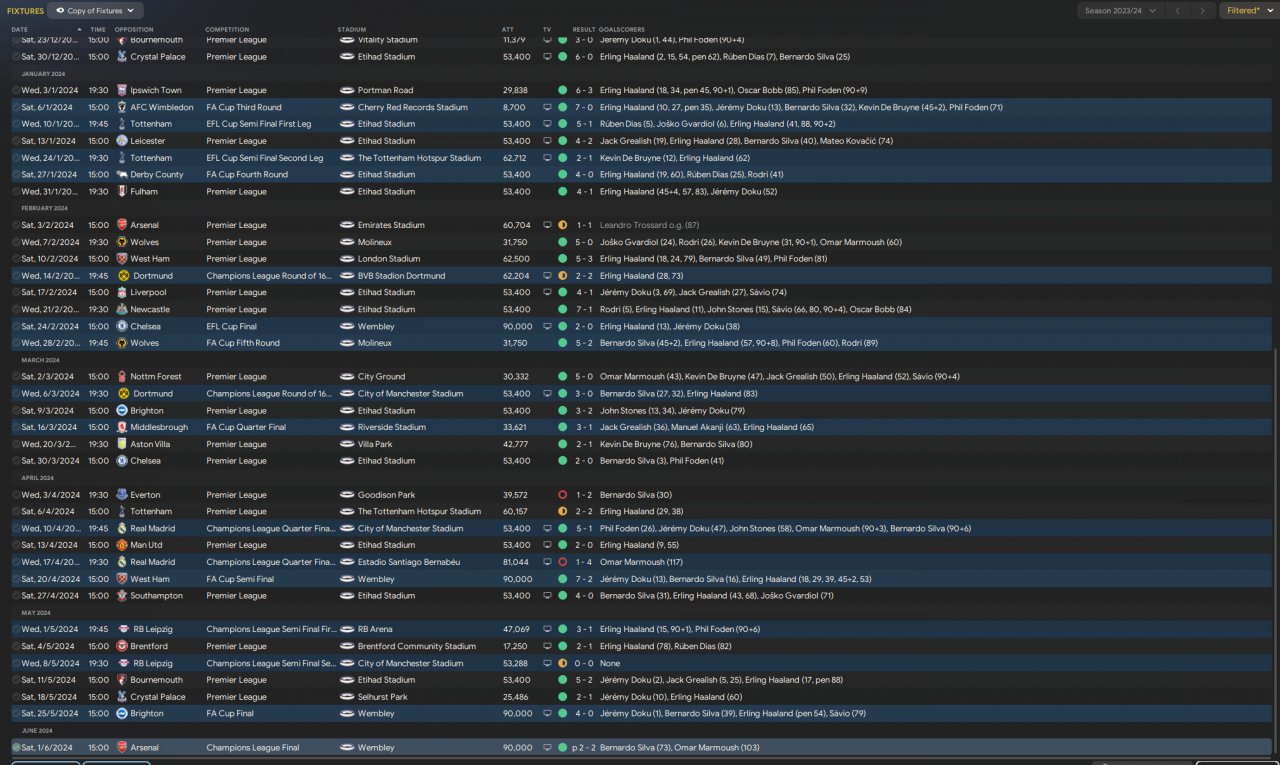
Task: Click the Liverpool club badge
Action: pyautogui.click(x=122, y=293)
